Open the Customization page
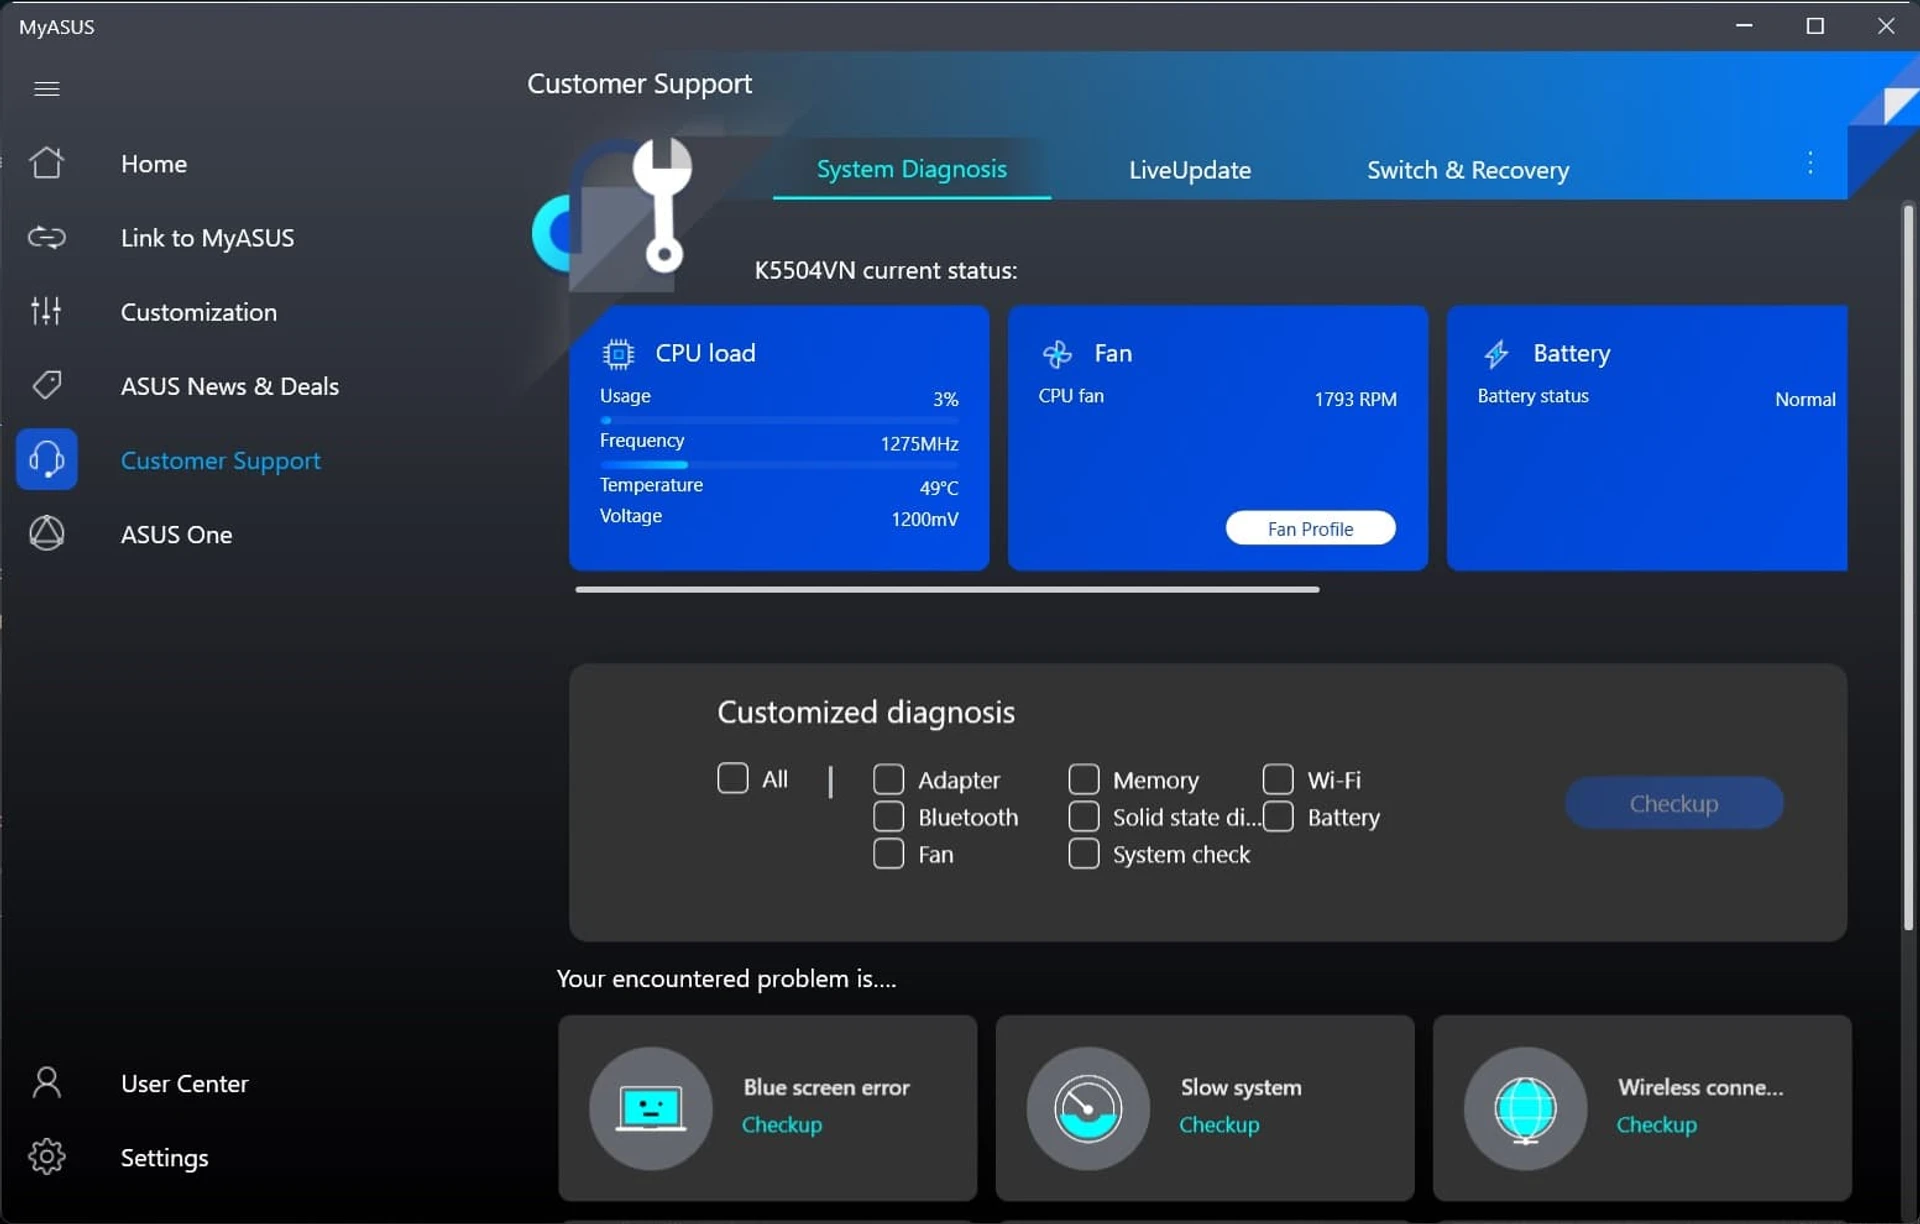Viewport: 1920px width, 1224px height. 198,311
